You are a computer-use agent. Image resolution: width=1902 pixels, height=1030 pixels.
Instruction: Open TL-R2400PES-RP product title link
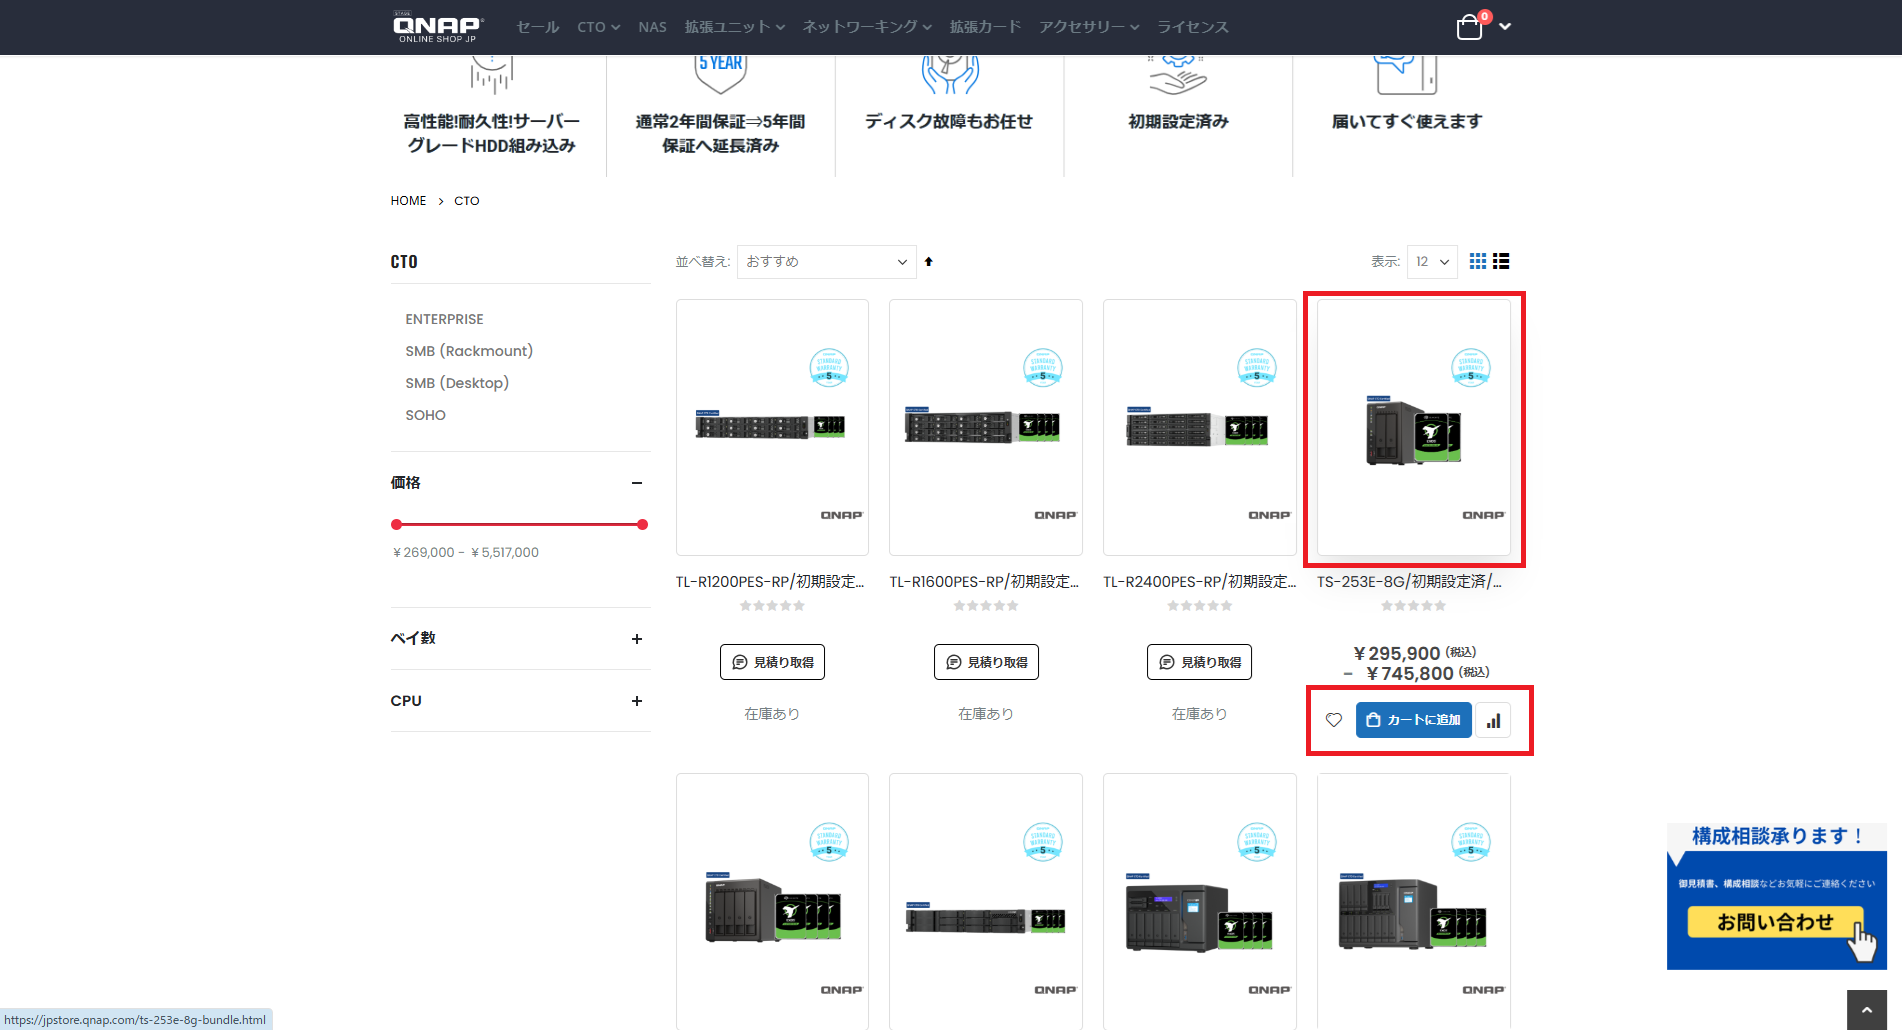(x=1199, y=582)
